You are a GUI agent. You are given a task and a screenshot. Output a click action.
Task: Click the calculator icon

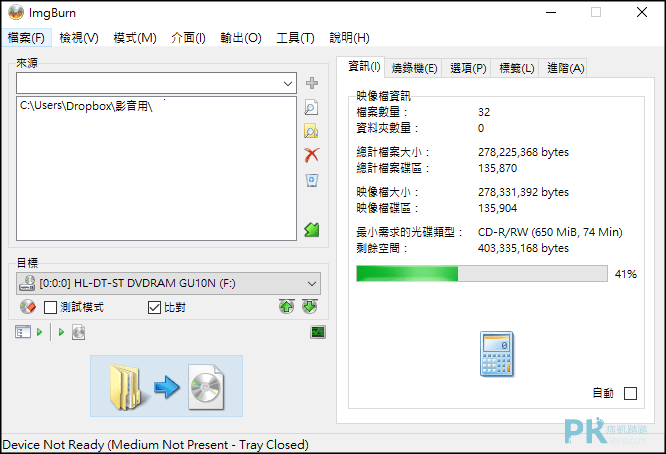click(497, 354)
